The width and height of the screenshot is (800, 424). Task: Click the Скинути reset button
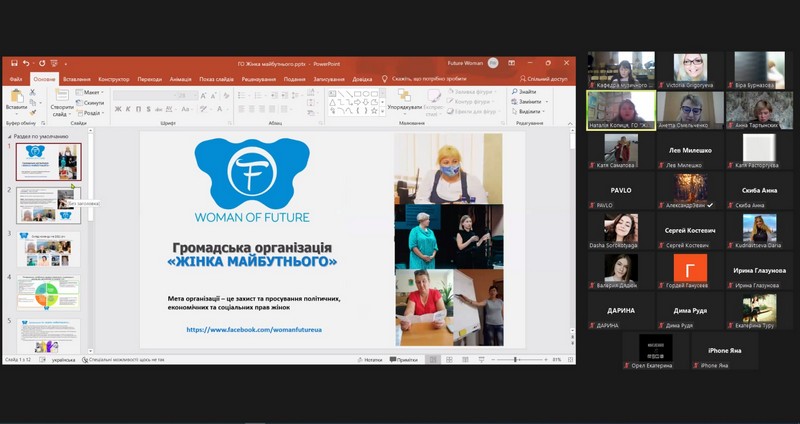point(90,103)
